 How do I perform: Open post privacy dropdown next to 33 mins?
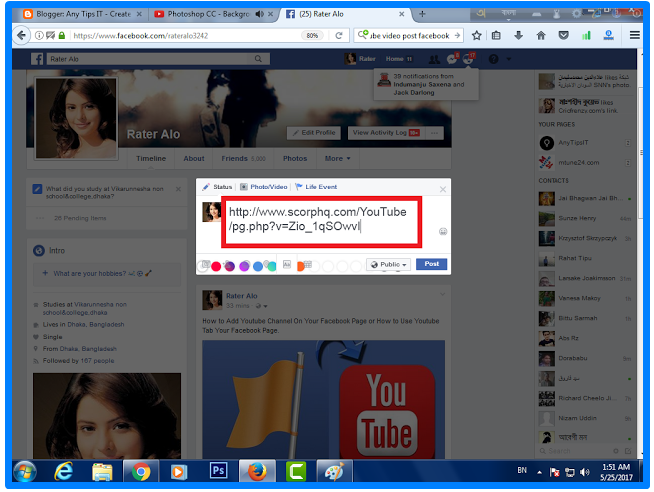(262, 306)
